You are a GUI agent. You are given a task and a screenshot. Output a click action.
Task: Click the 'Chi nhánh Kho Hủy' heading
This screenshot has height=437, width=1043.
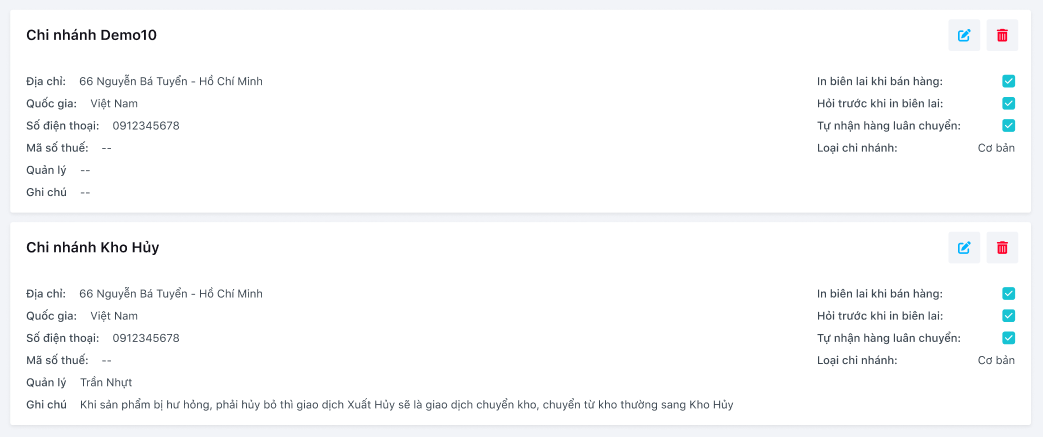pyautogui.click(x=92, y=248)
